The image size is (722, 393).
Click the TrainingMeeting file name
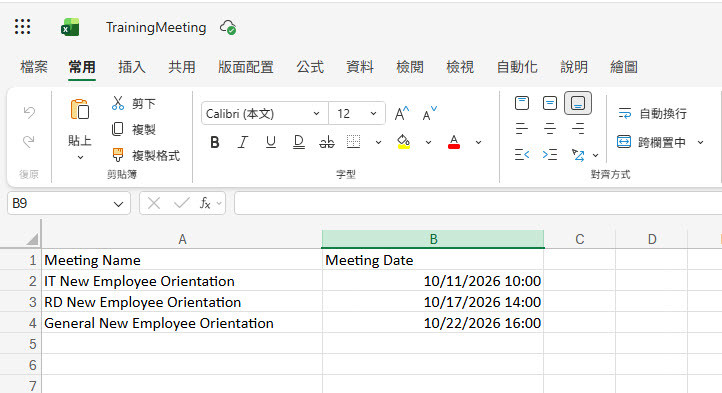click(156, 28)
